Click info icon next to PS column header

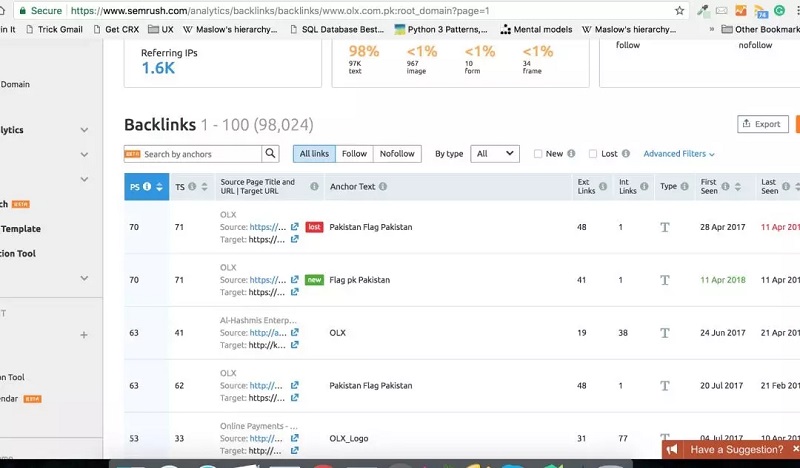click(147, 186)
